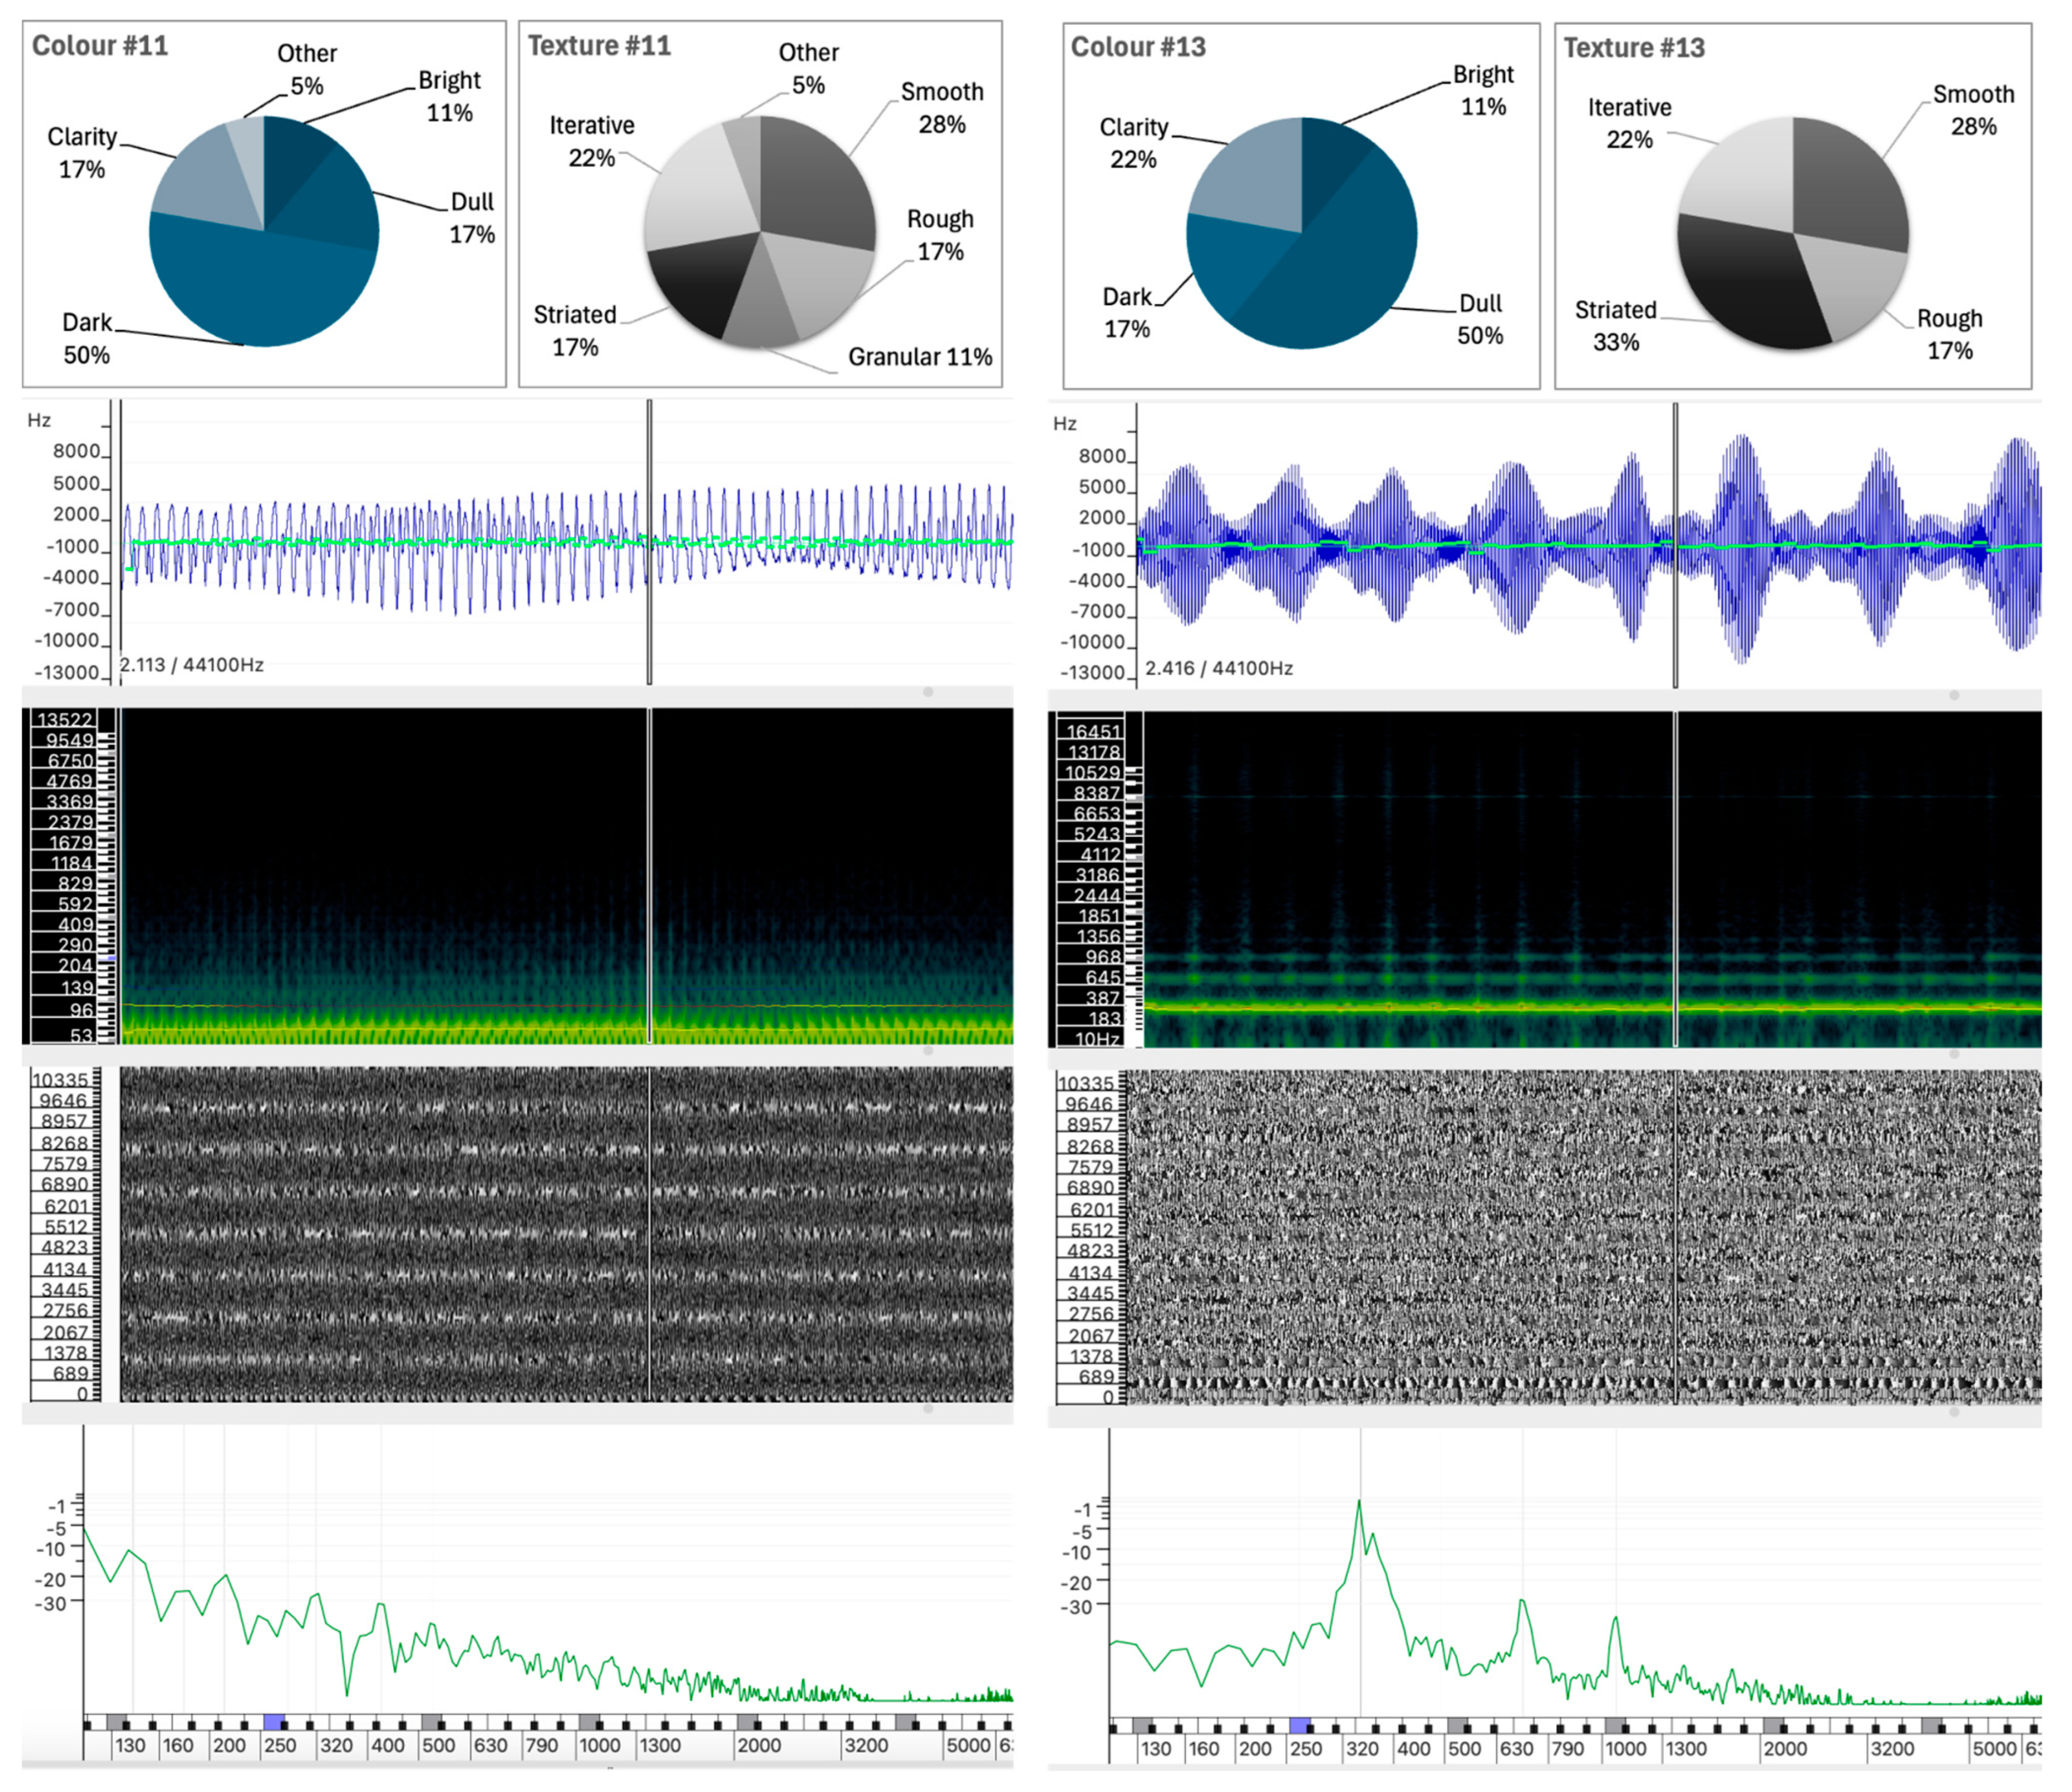
Task: Click 'Striated 17%' label in Texture #11
Action: pyautogui.click(x=575, y=331)
